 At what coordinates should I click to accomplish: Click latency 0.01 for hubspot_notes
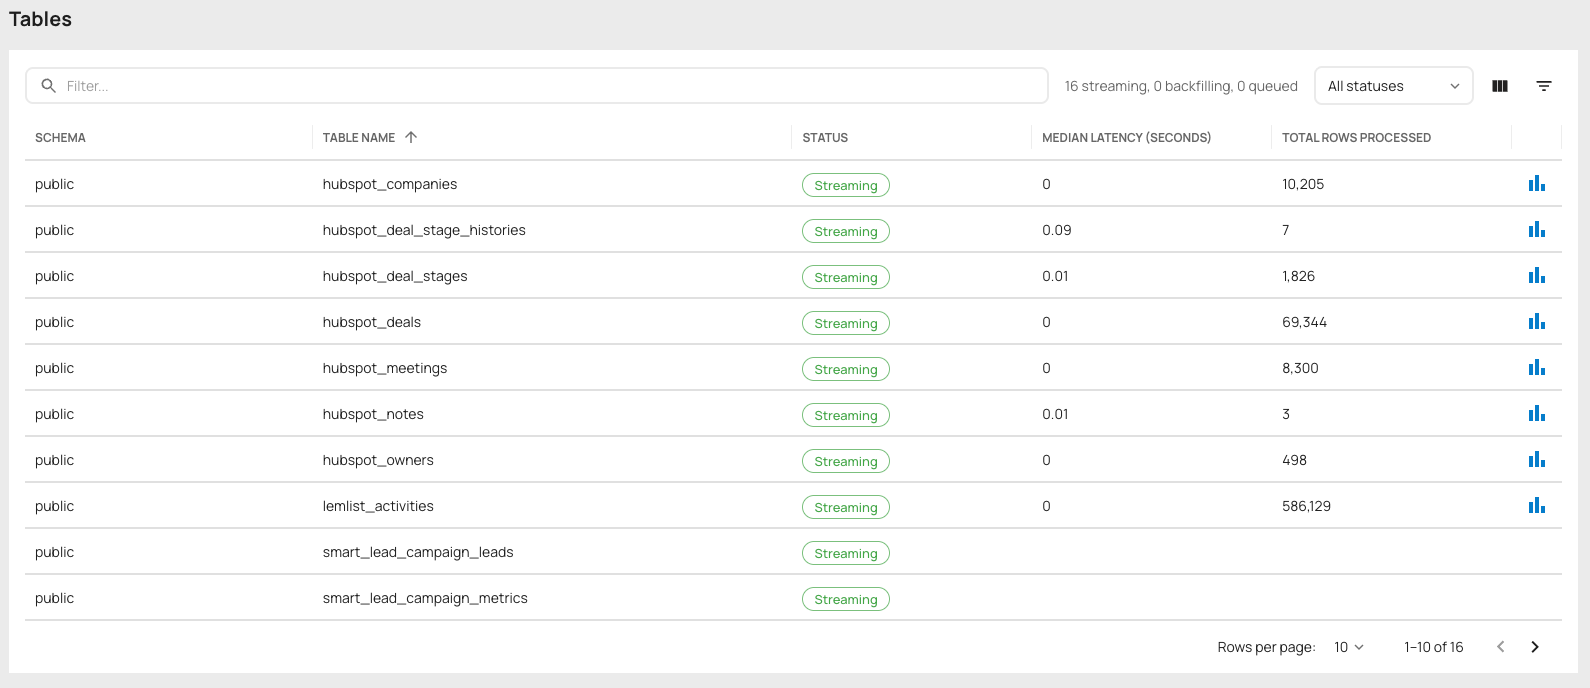click(1055, 414)
